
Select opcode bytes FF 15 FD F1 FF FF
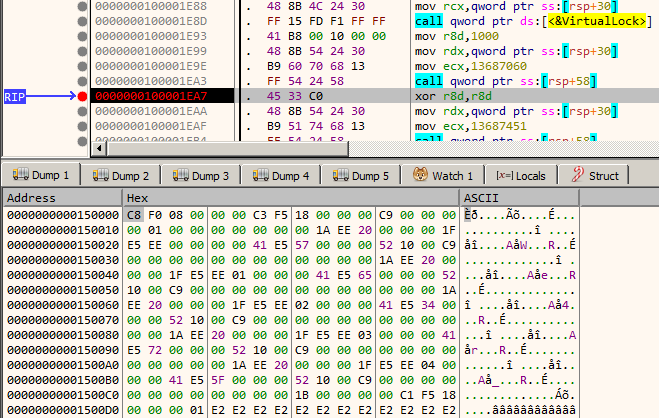click(326, 21)
